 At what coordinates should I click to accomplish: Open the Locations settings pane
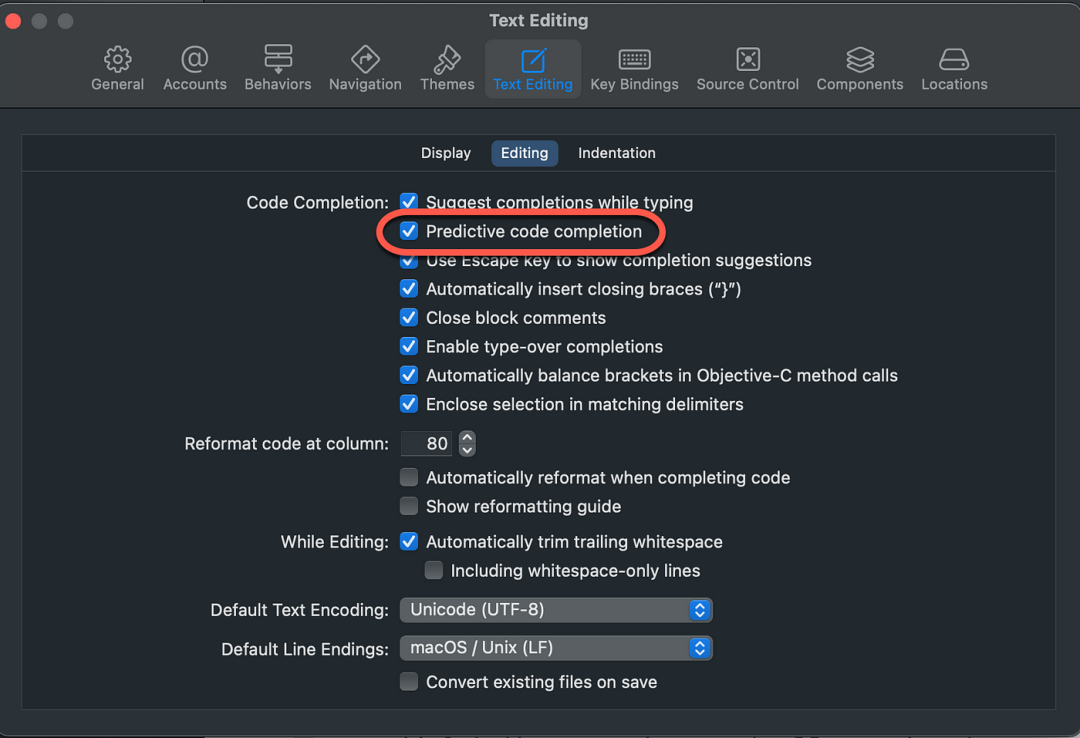[953, 67]
